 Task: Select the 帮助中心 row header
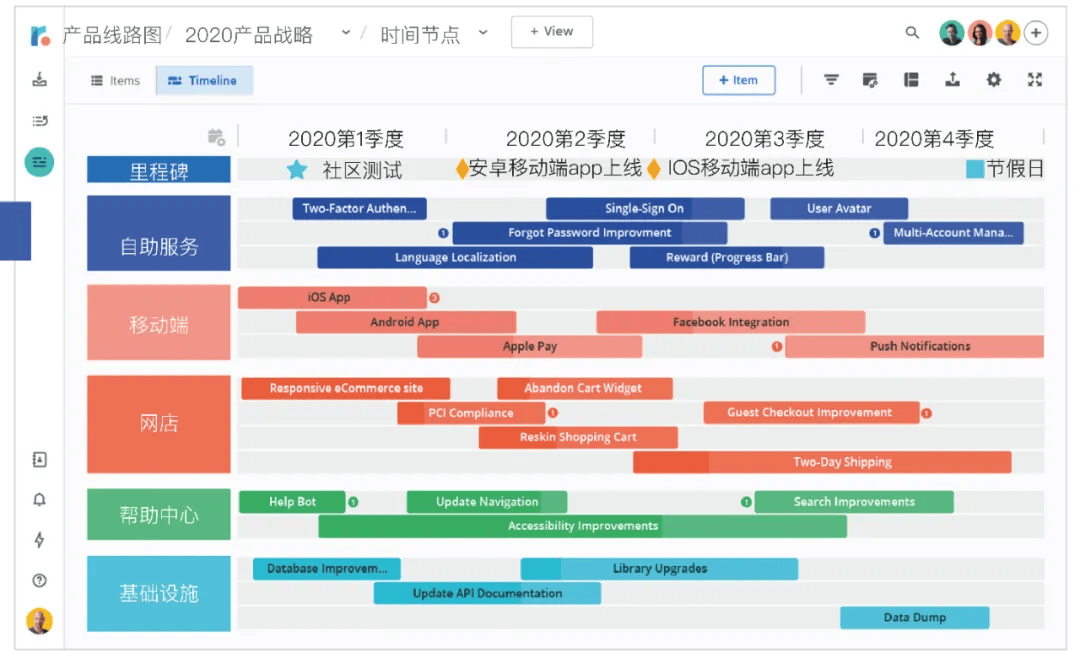click(x=158, y=514)
